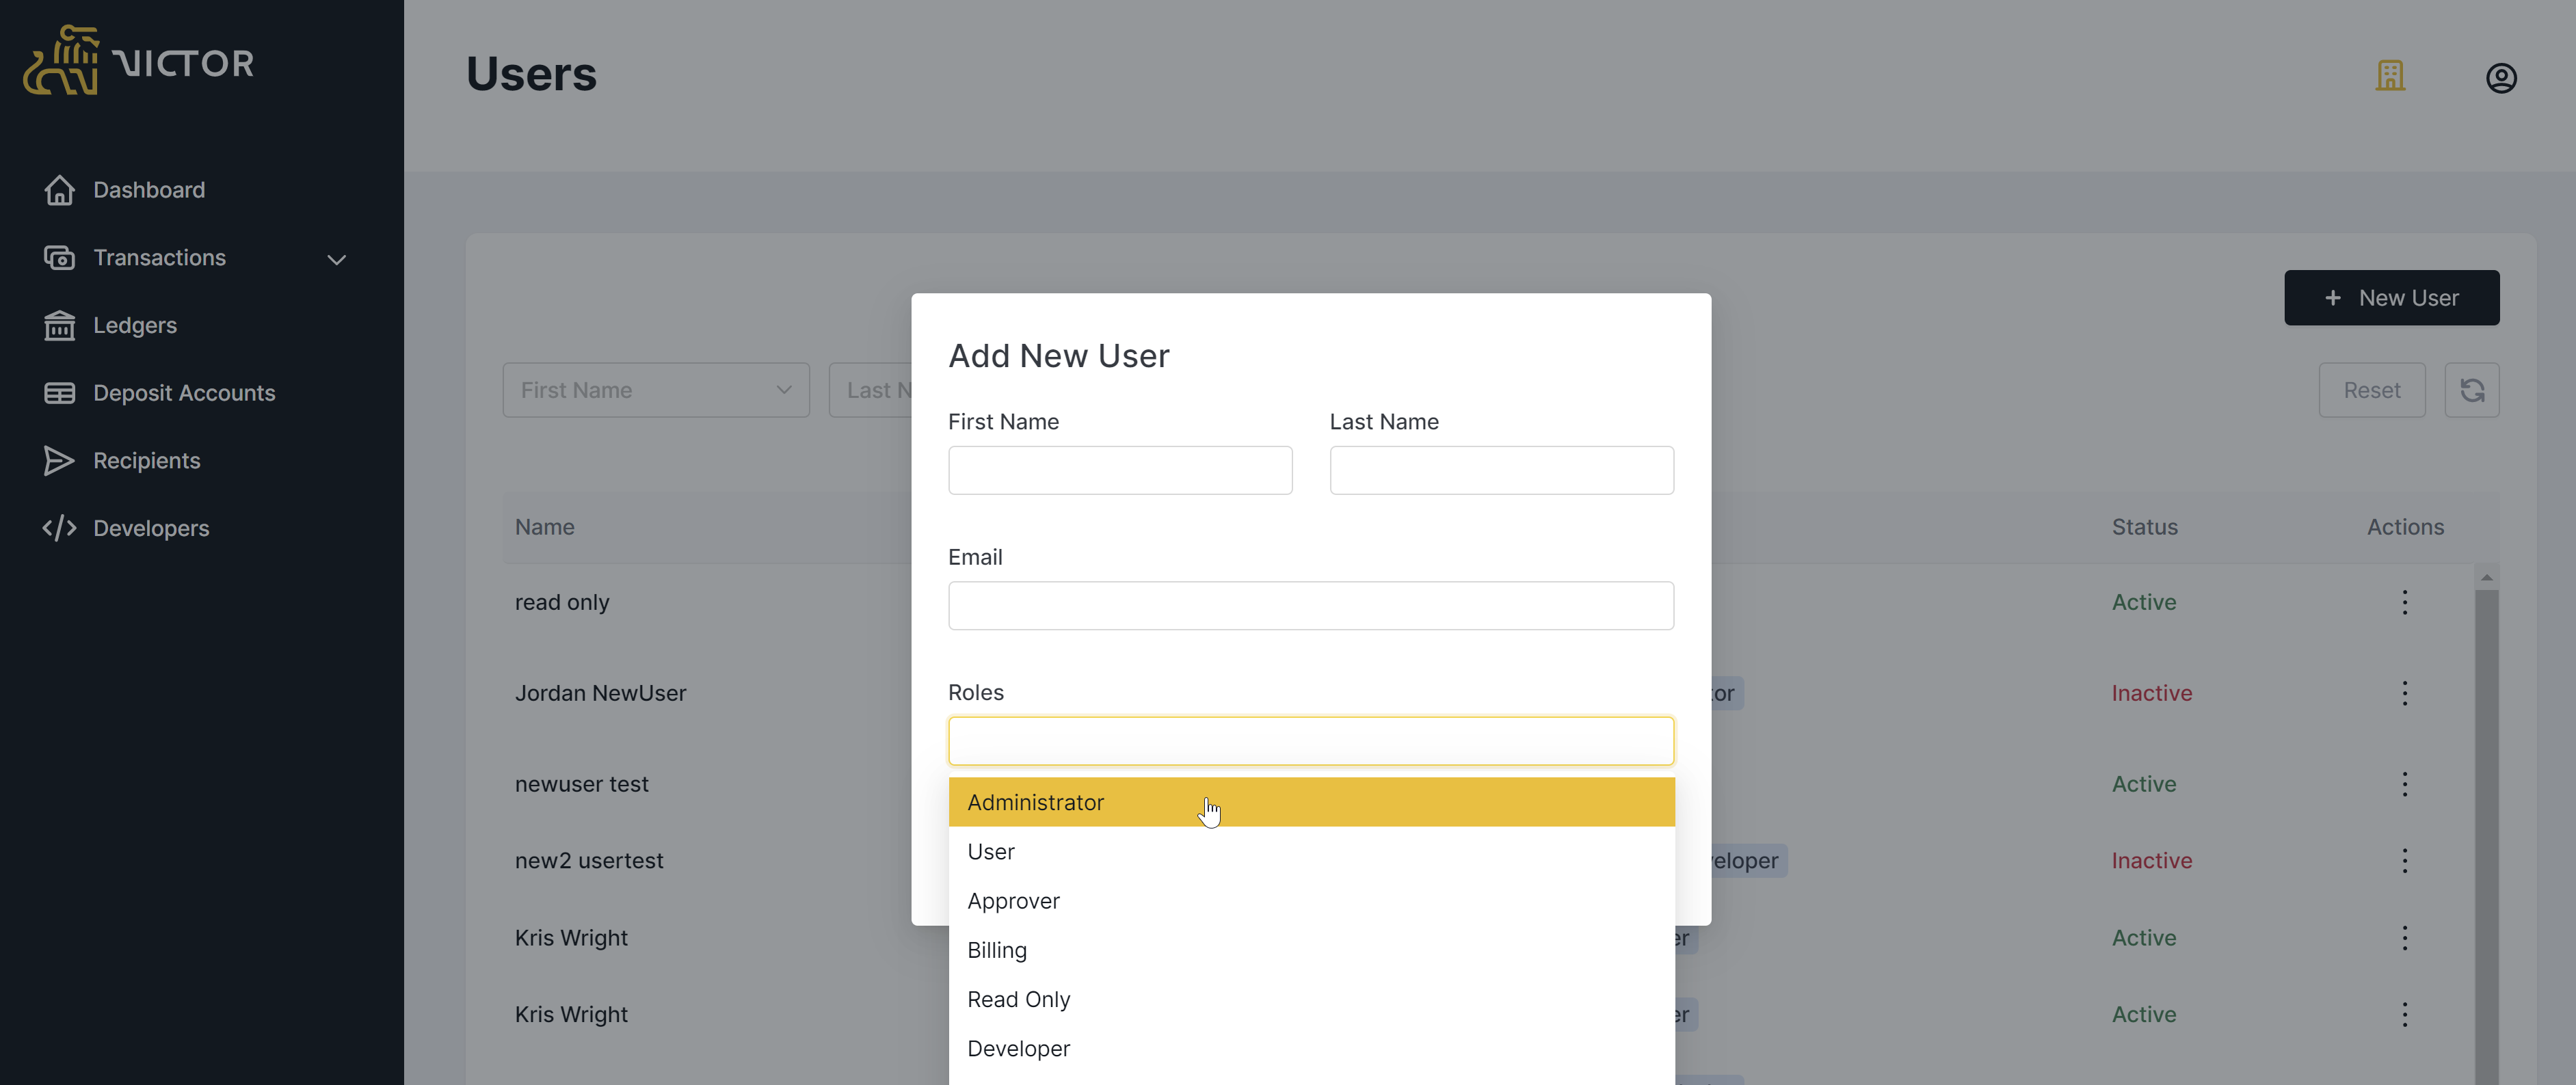
Task: Open the organization building icon
Action: [2390, 76]
